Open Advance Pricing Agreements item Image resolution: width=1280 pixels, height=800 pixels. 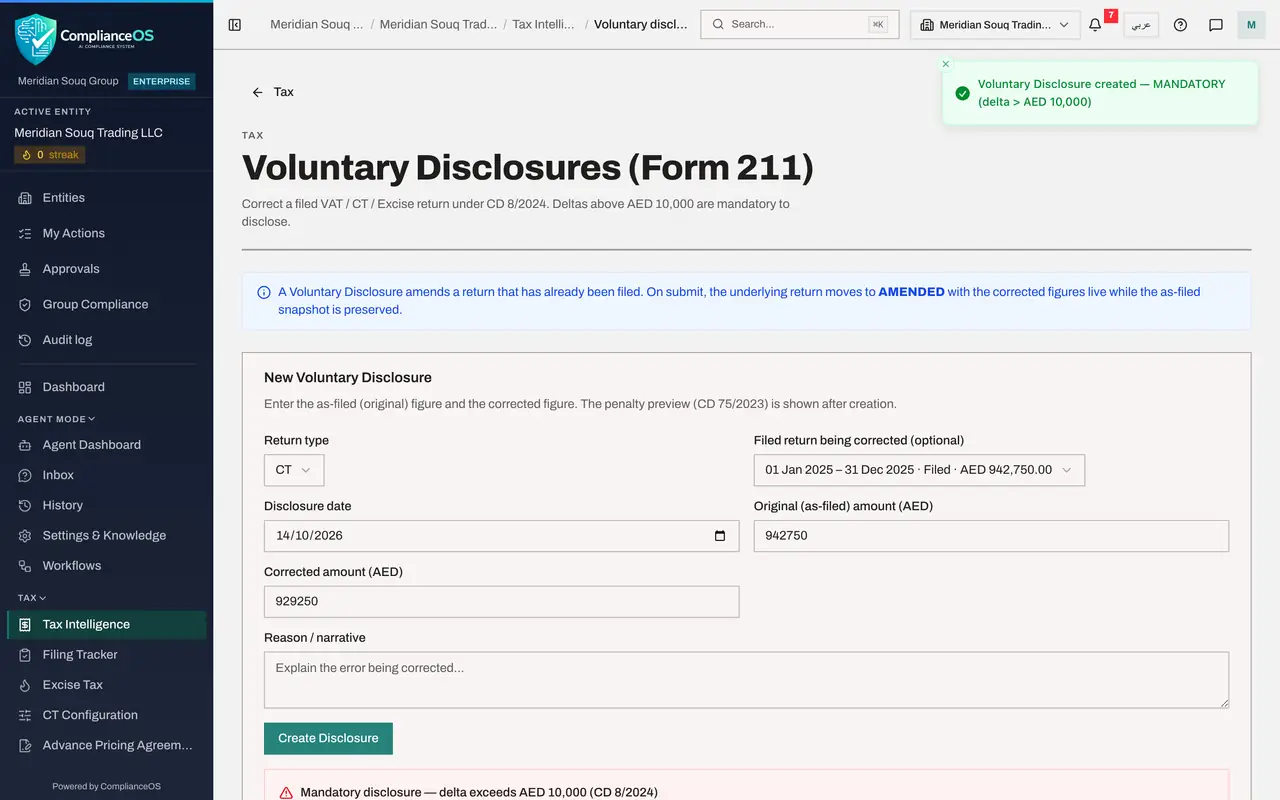point(106,745)
